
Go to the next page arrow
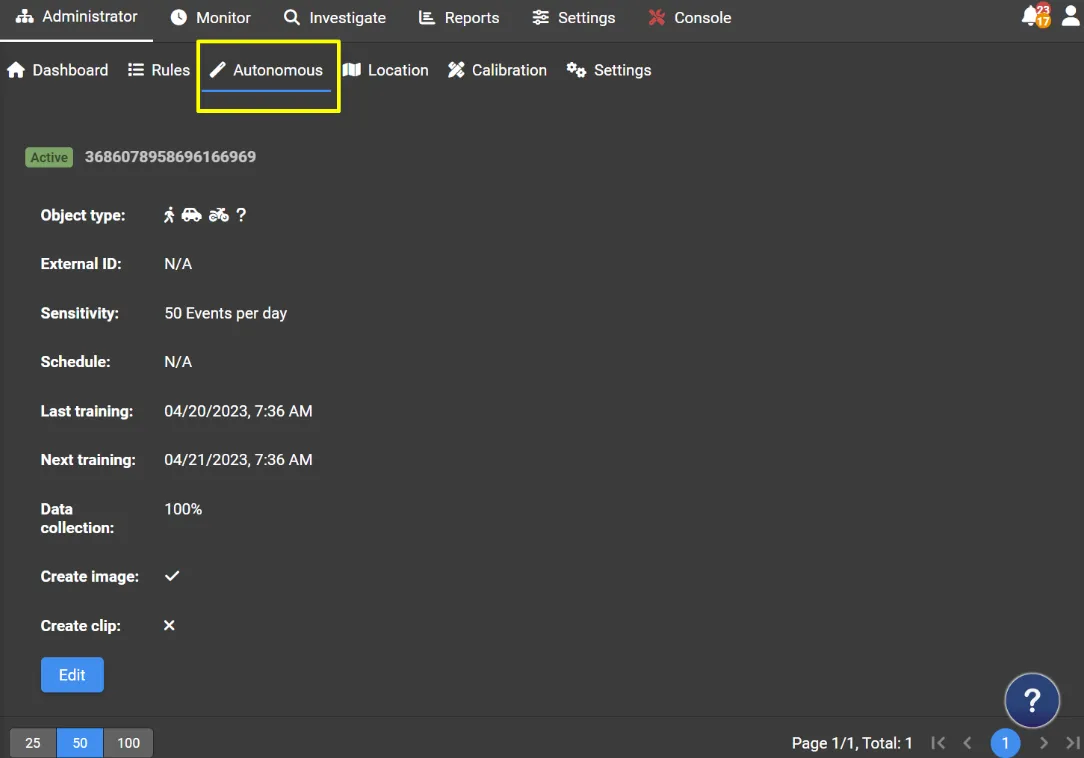point(1043,743)
